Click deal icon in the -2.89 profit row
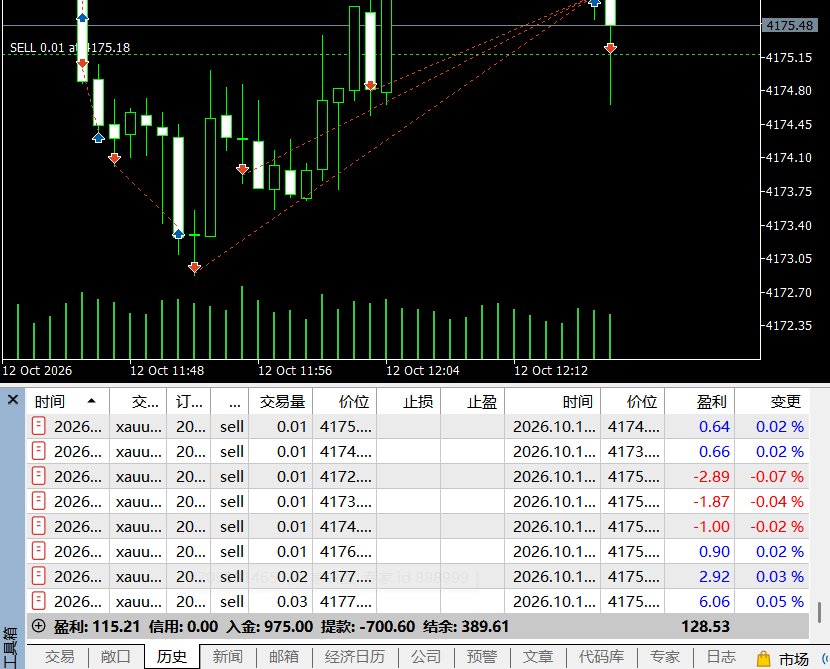This screenshot has height=669, width=830. click(x=39, y=476)
